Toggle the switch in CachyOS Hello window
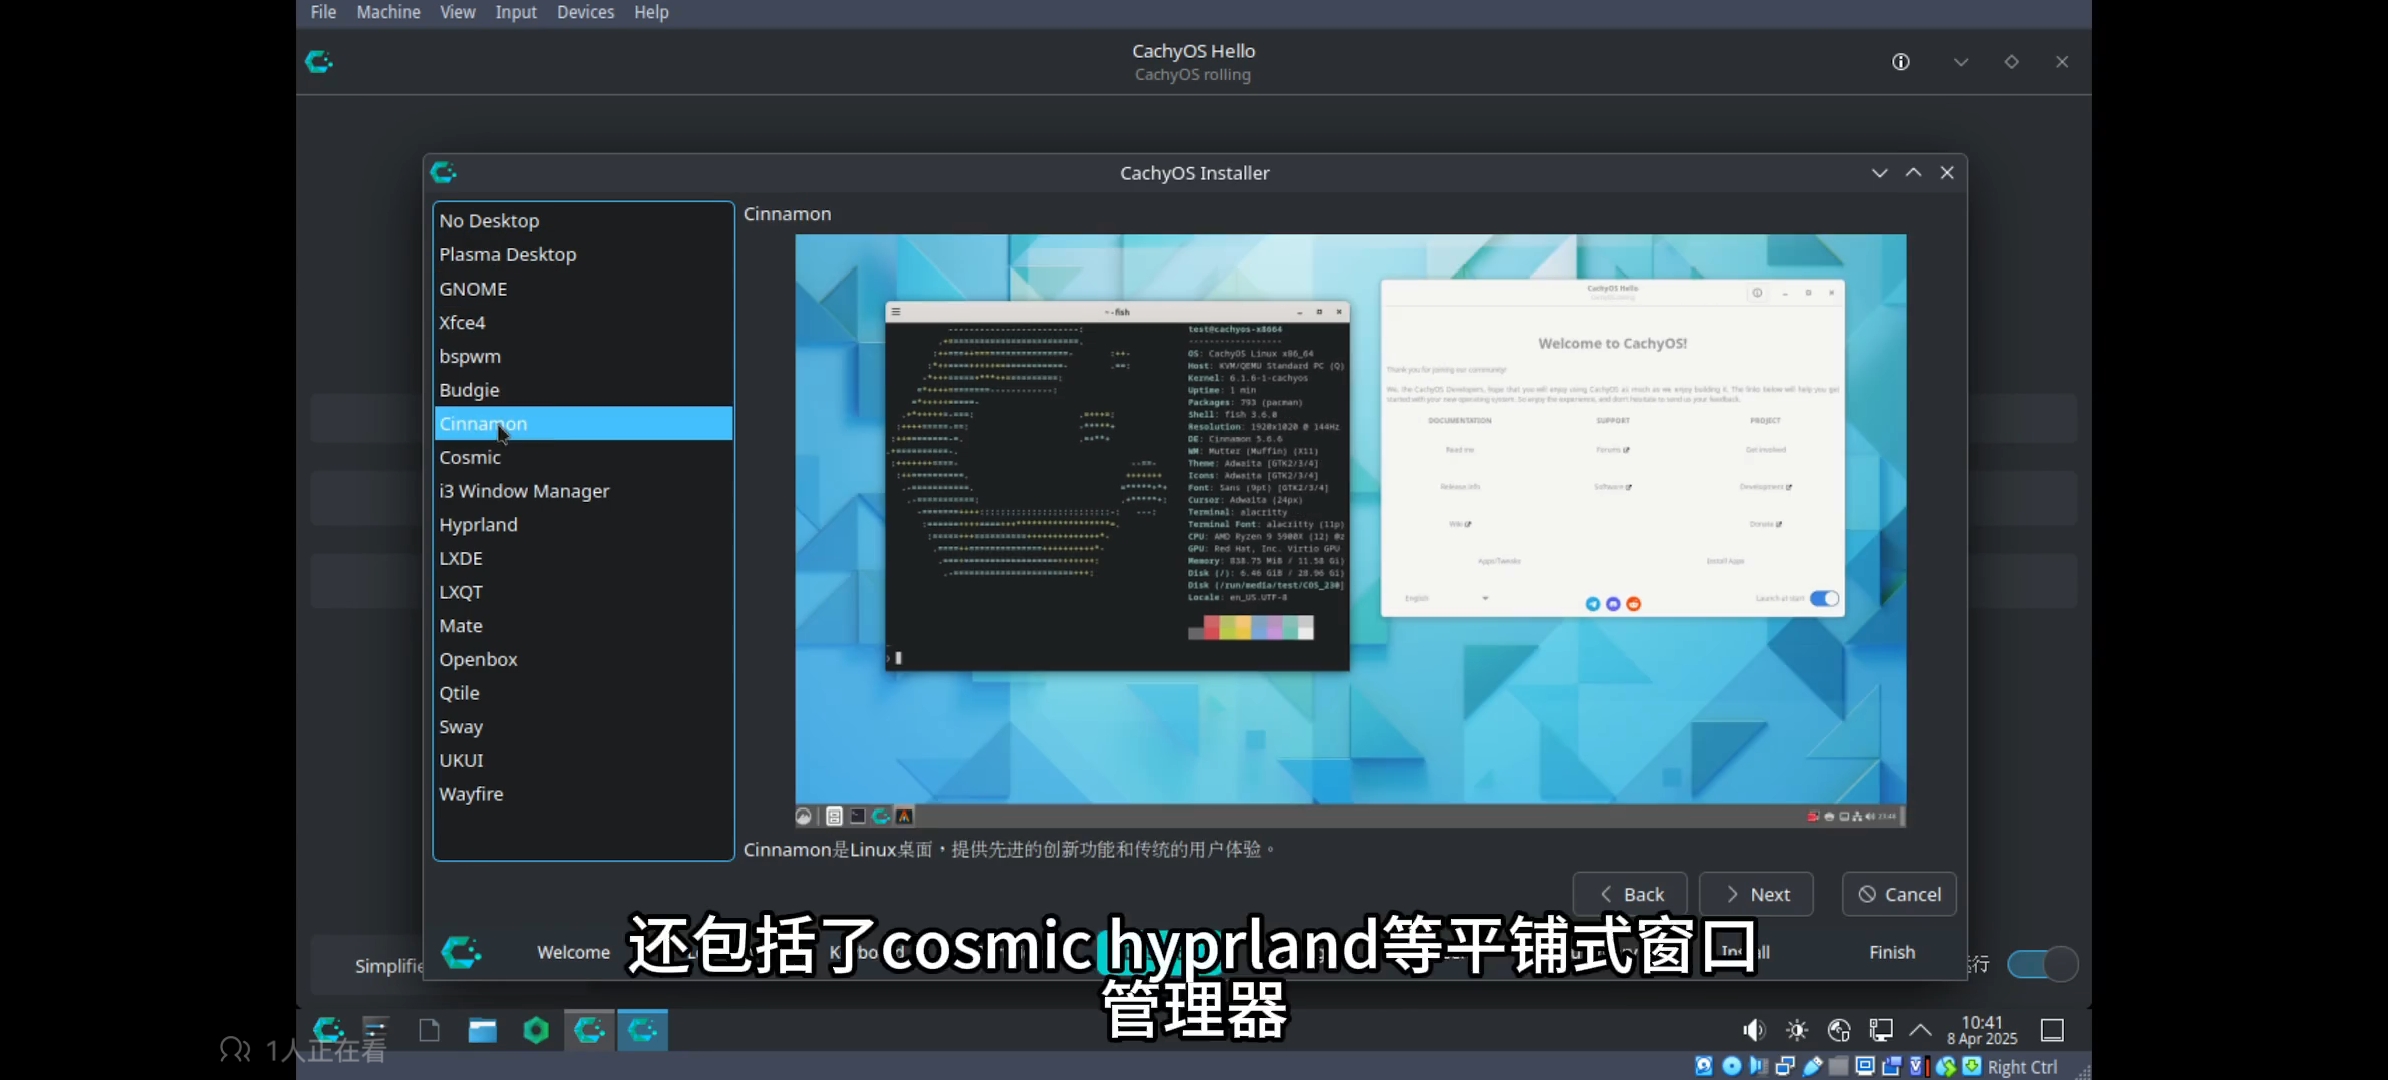The height and width of the screenshot is (1080, 2388). pos(2042,964)
